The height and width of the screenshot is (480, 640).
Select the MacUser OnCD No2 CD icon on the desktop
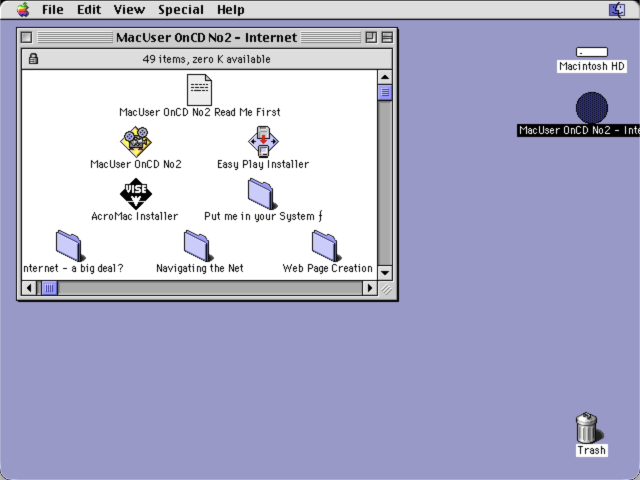coord(592,108)
